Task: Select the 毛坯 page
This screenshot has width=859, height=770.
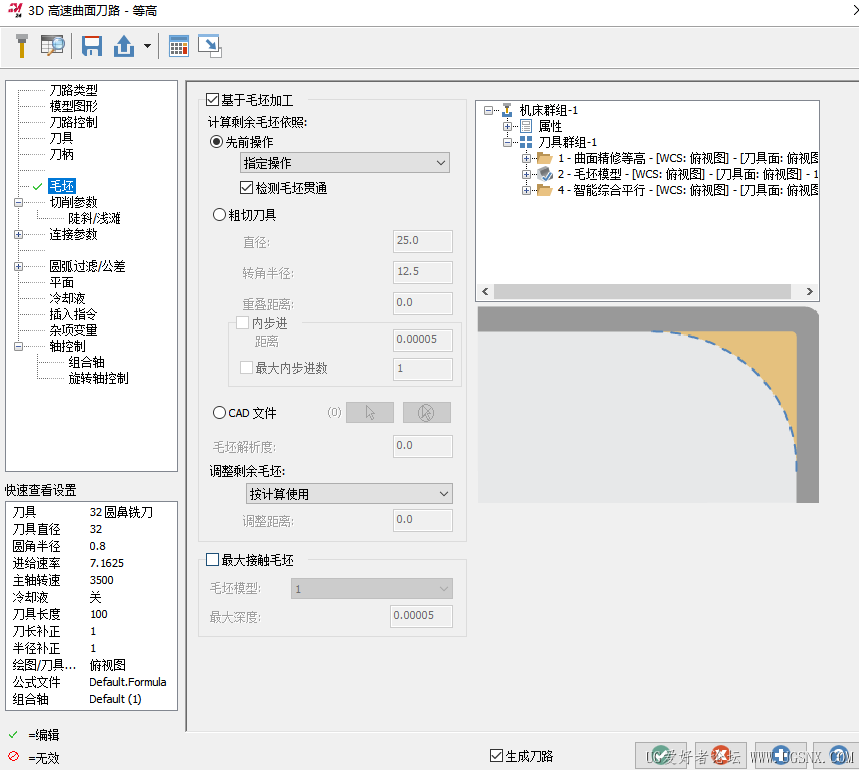Action: 61,186
